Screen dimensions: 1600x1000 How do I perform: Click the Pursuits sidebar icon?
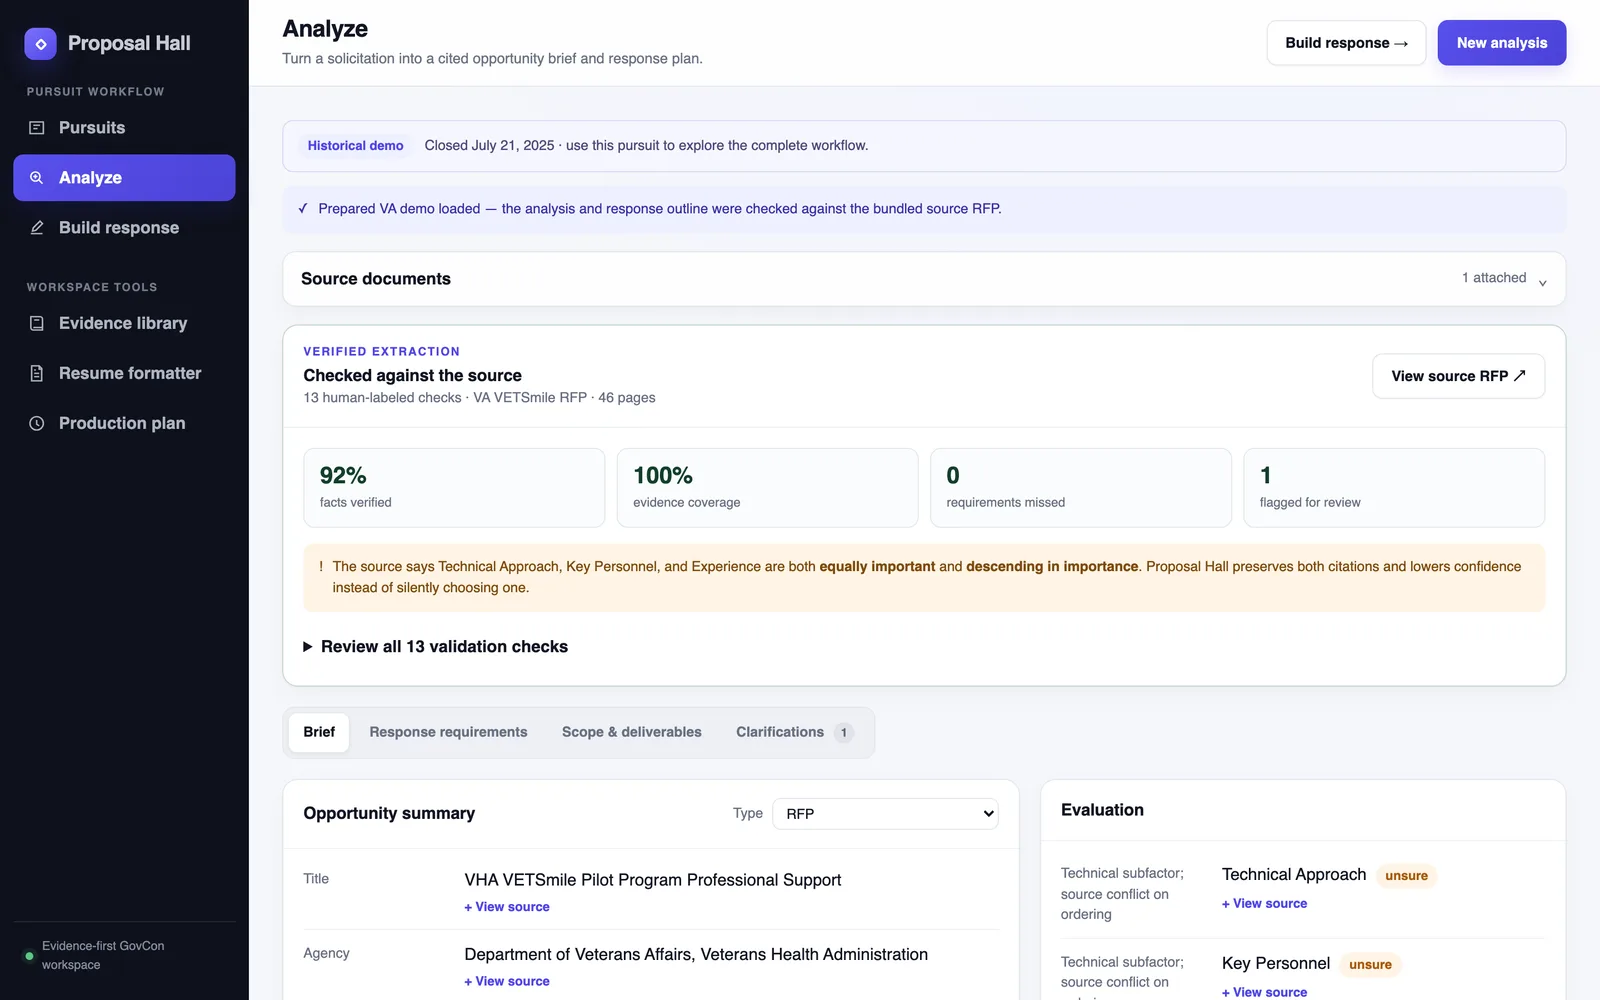tap(37, 128)
